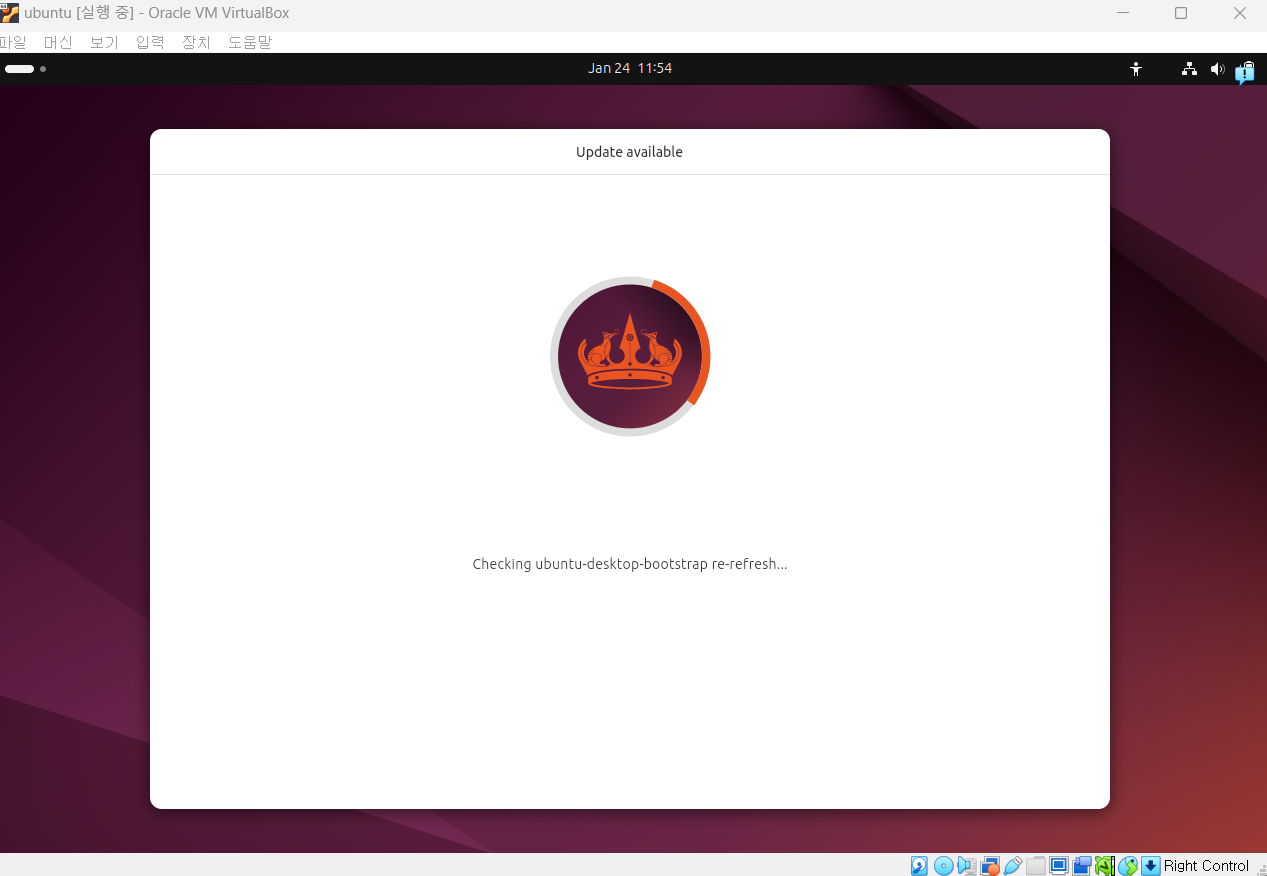Open the 파일 menu
This screenshot has height=876, width=1267.
pyautogui.click(x=13, y=42)
